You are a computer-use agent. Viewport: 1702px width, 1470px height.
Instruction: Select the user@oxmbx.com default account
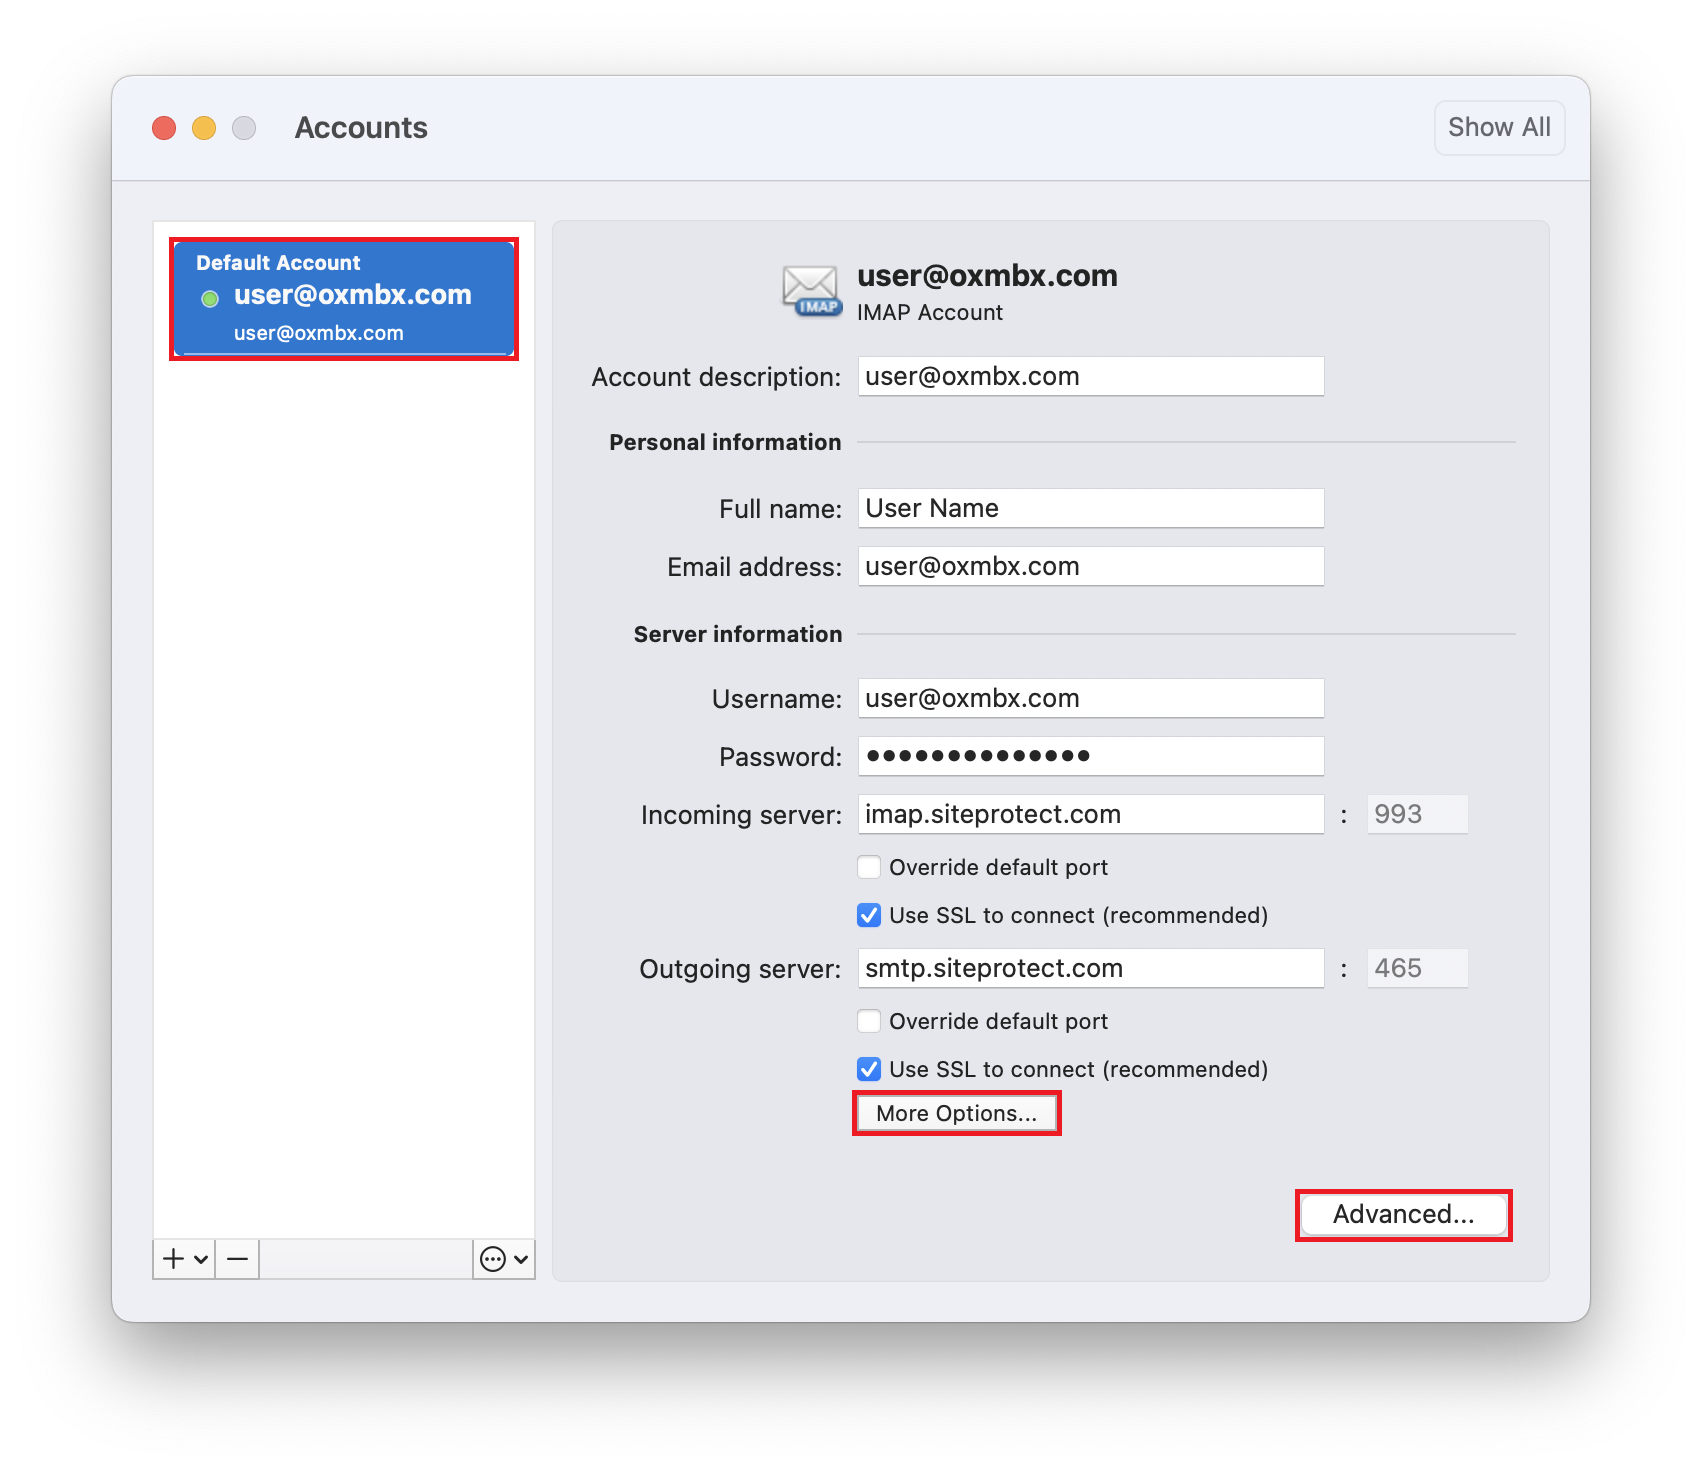[x=344, y=298]
